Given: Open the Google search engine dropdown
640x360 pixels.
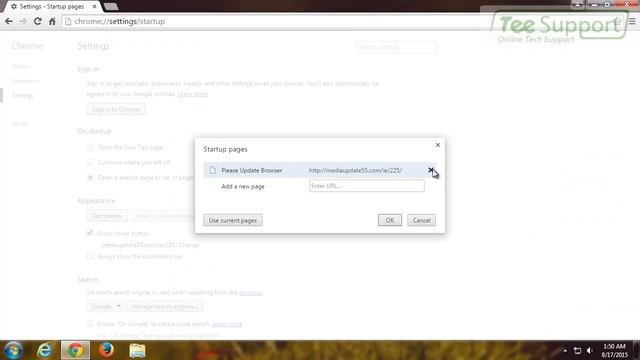Looking at the screenshot, I should click(x=105, y=306).
